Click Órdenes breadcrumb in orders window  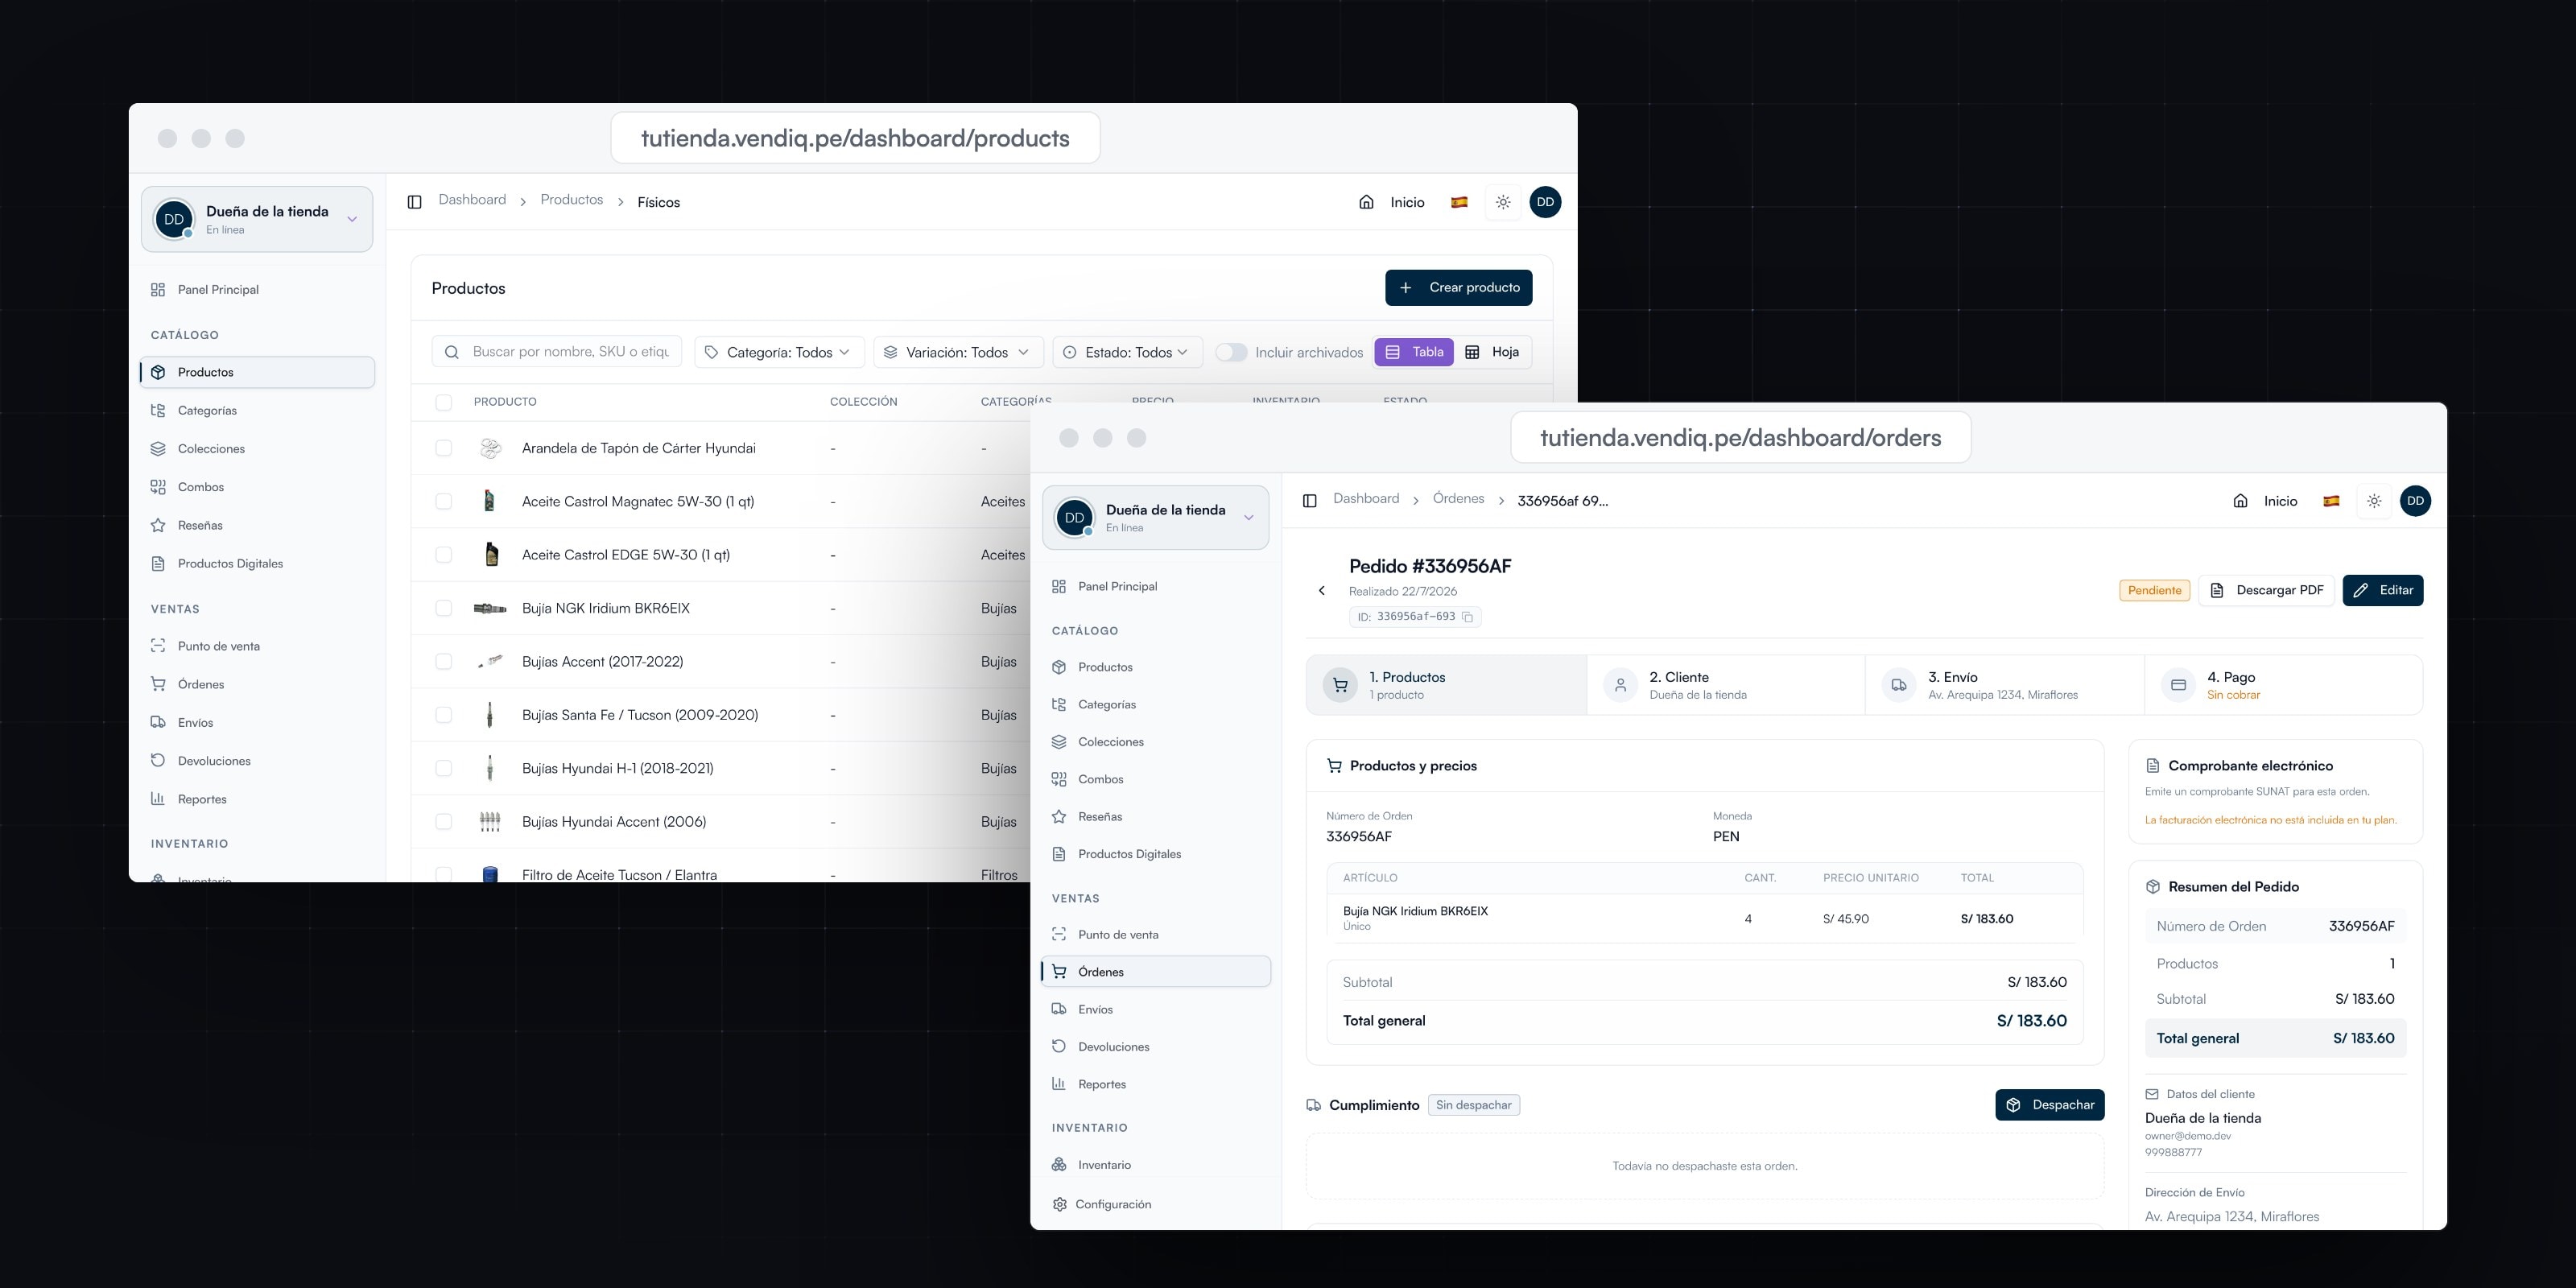pyautogui.click(x=1458, y=499)
